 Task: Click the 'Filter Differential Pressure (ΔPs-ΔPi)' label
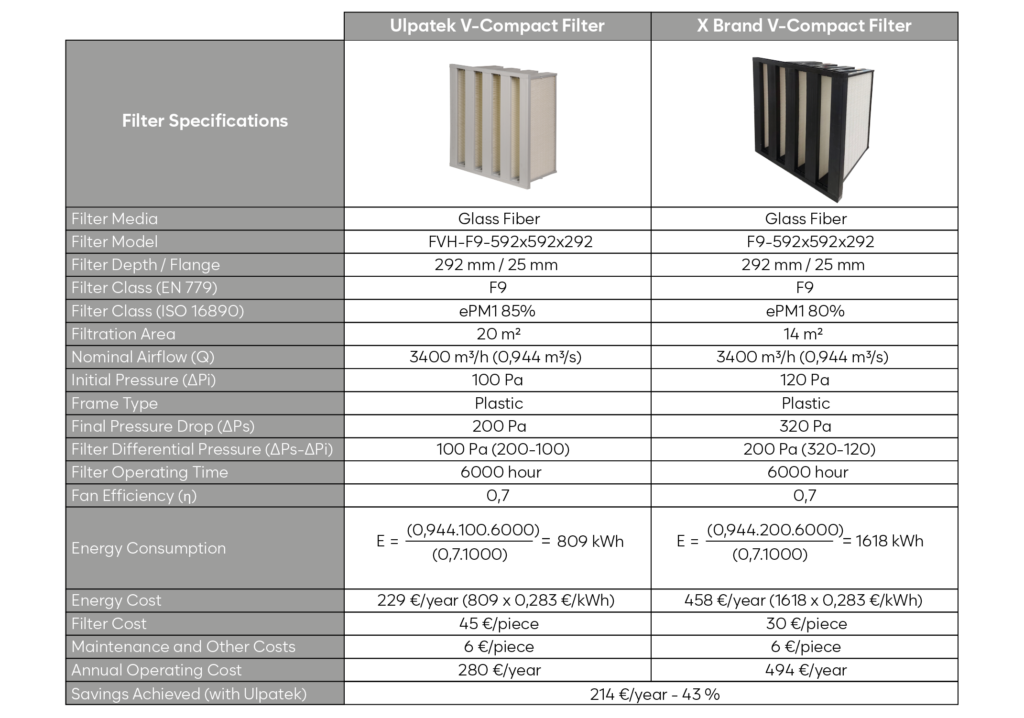[202, 449]
